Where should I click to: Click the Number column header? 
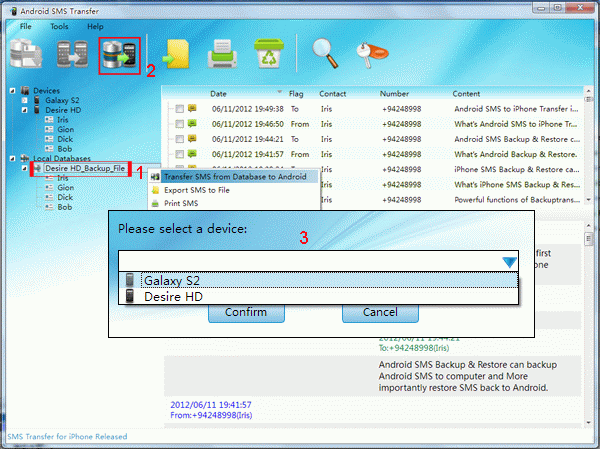click(x=394, y=94)
